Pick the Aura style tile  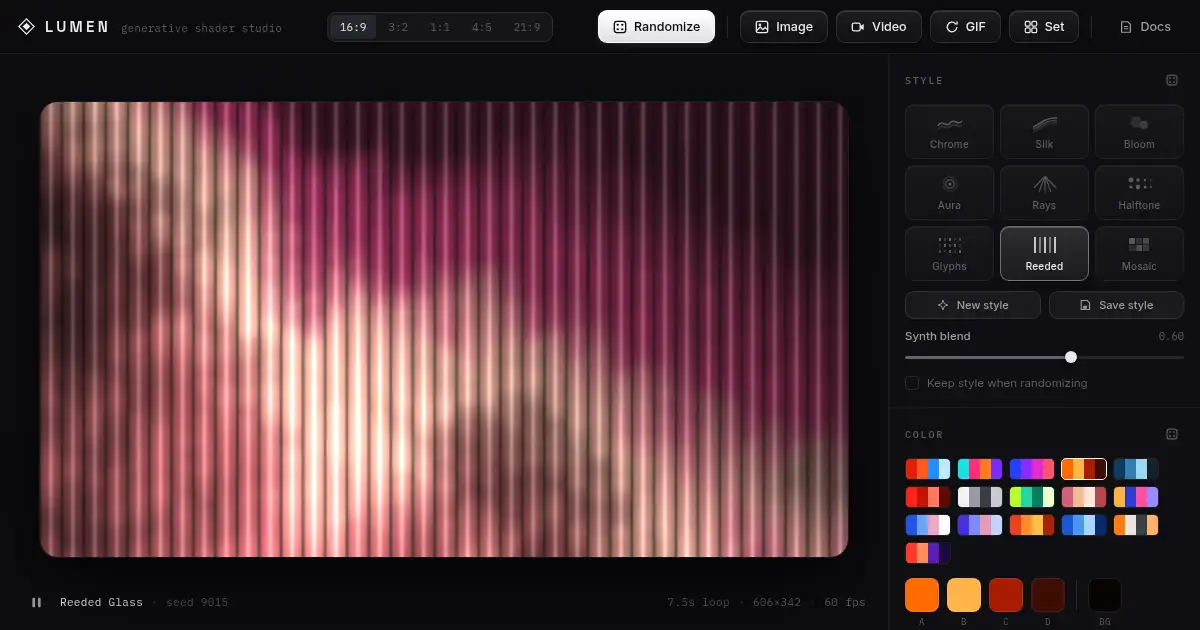[x=949, y=193]
